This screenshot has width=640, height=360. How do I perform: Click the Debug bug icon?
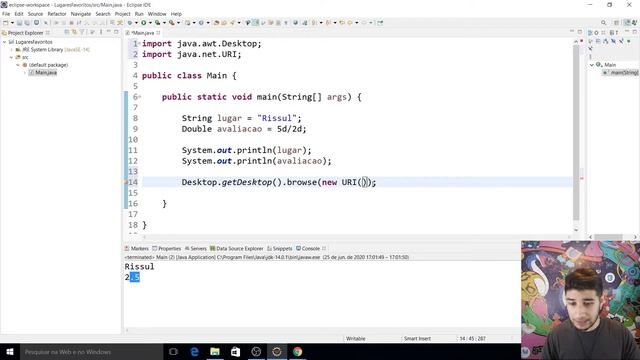(x=130, y=23)
